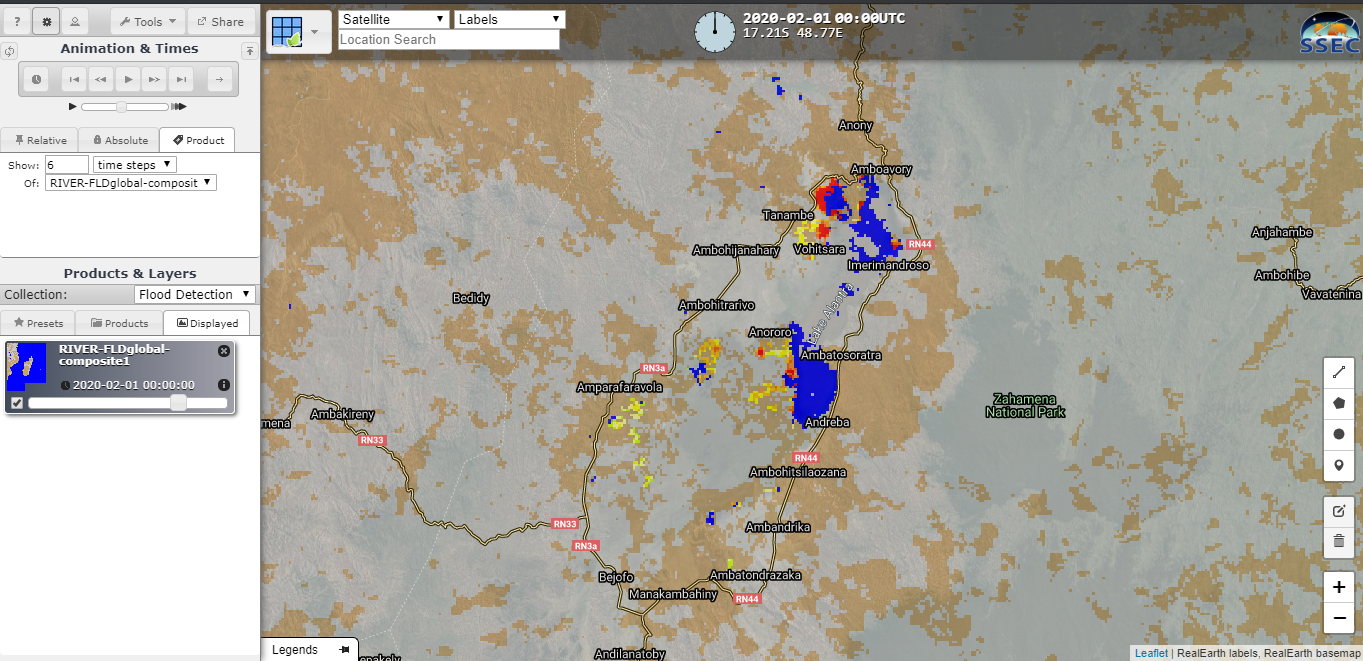The width and height of the screenshot is (1363, 661).
Task: Open the help question mark button
Action: (17, 21)
